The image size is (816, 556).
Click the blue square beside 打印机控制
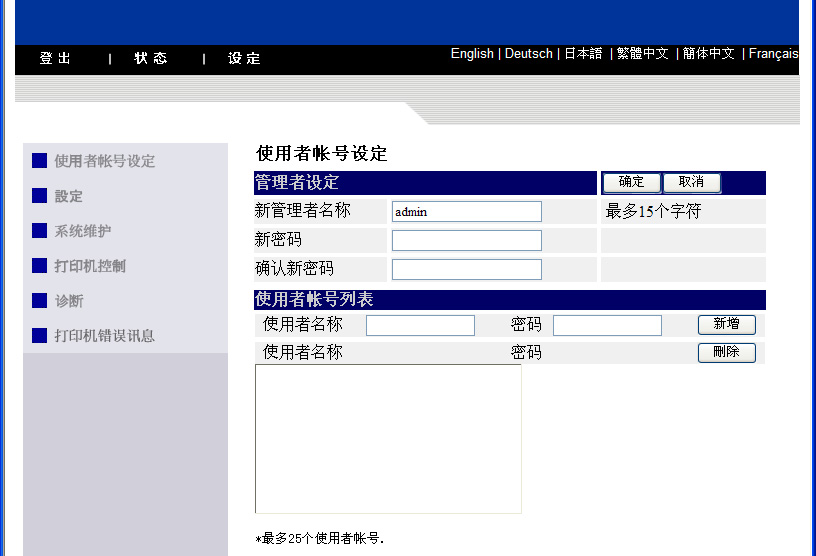click(40, 266)
